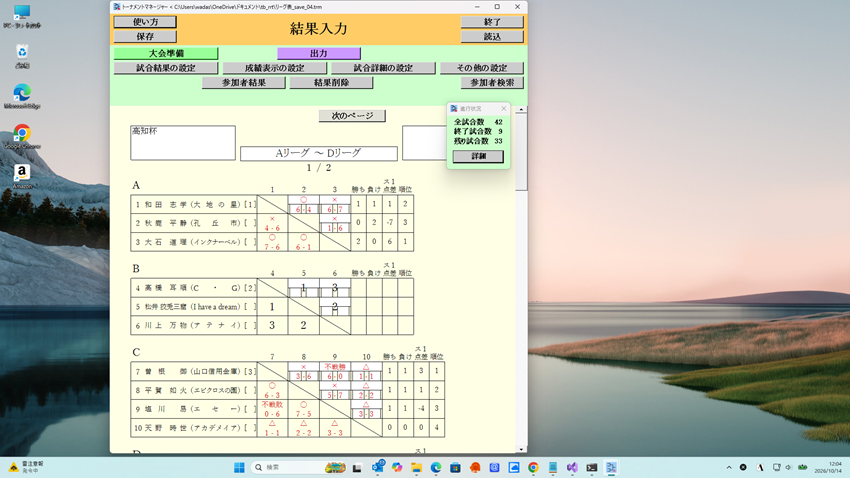Click League A result 7-6 cell
The image size is (850, 478).
272,242
